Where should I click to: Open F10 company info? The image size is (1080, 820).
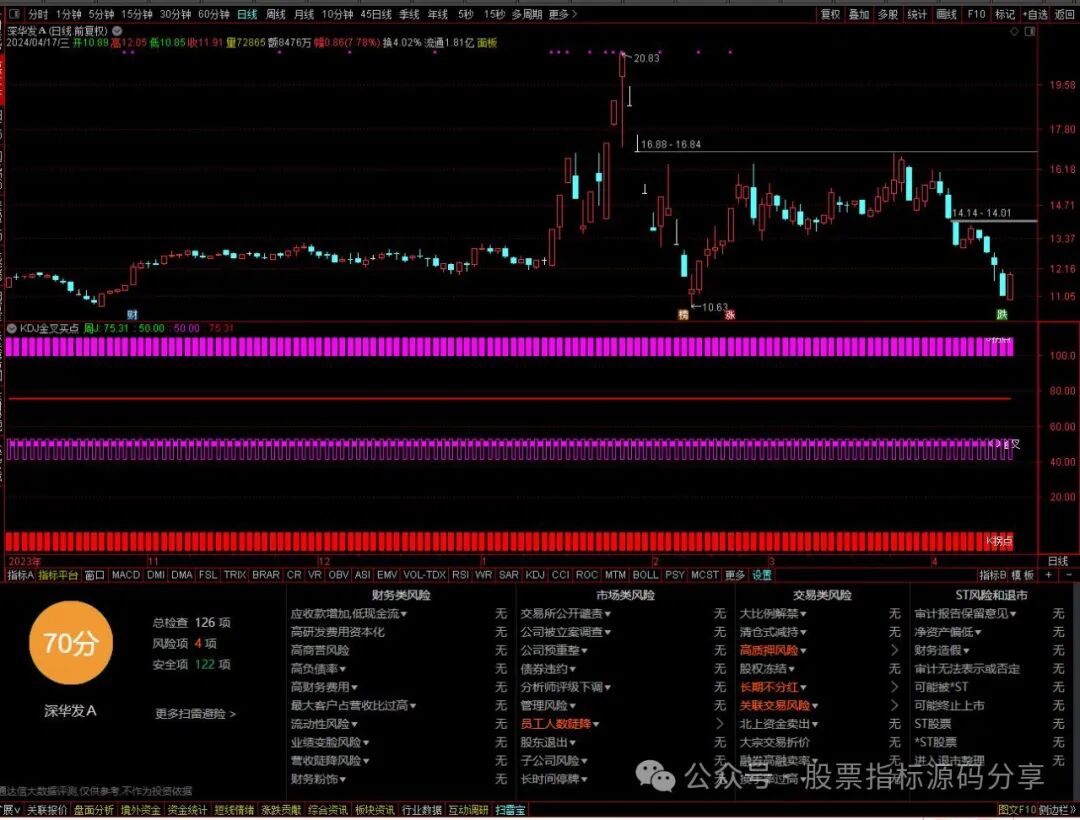977,14
